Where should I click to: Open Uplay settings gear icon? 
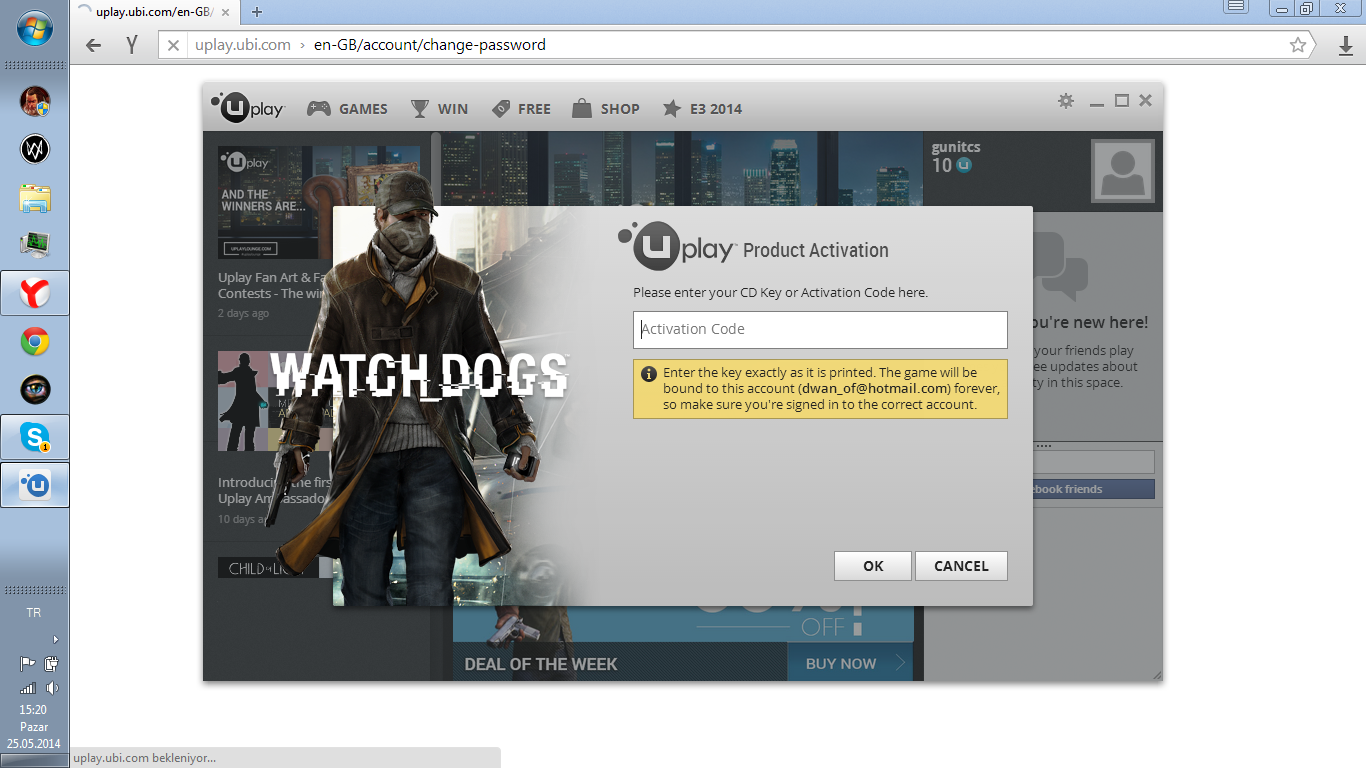(1066, 101)
